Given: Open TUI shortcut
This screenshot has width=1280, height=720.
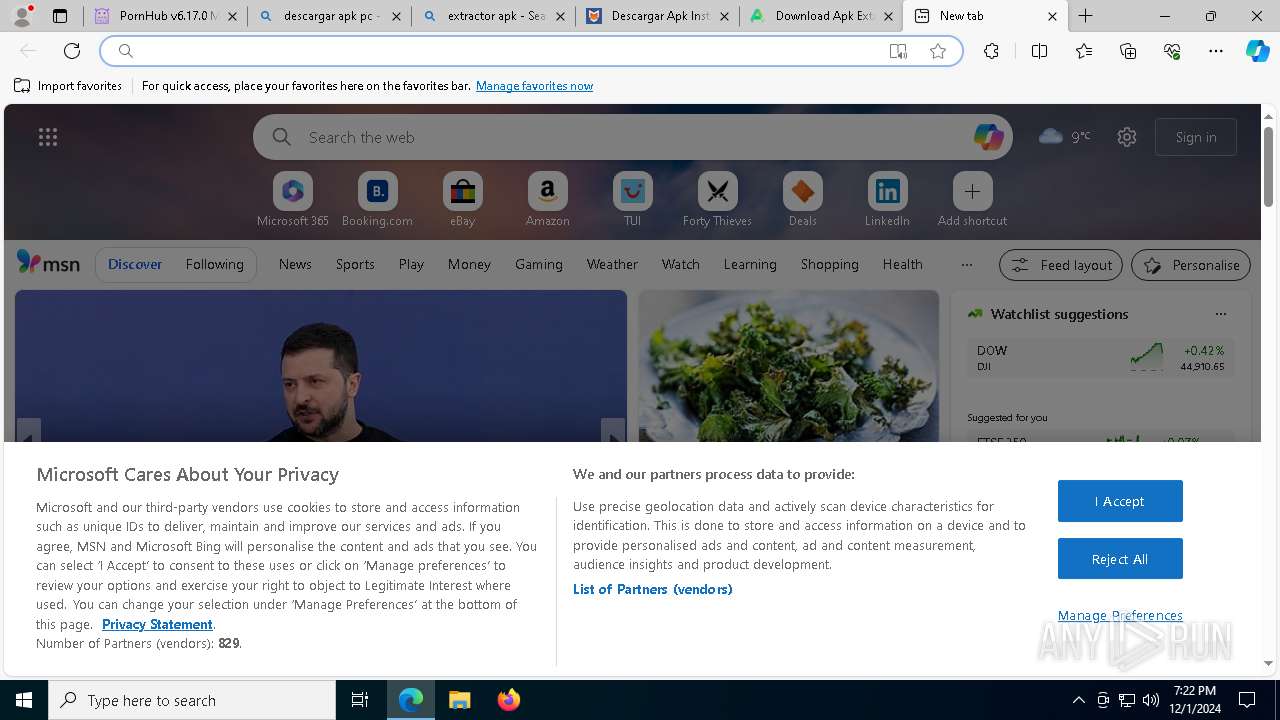Looking at the screenshot, I should 632,199.
